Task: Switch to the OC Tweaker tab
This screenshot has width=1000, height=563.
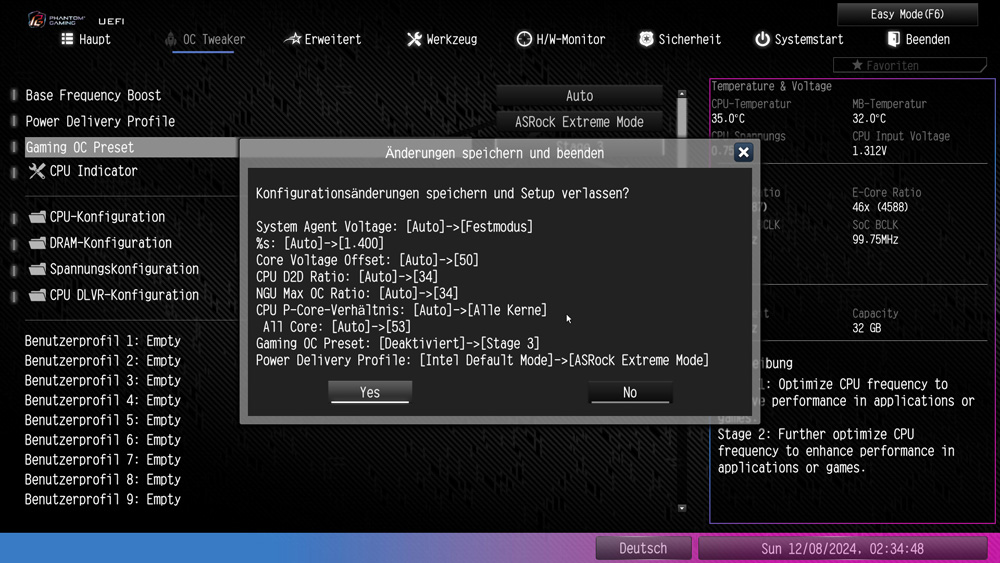Action: pyautogui.click(x=205, y=40)
